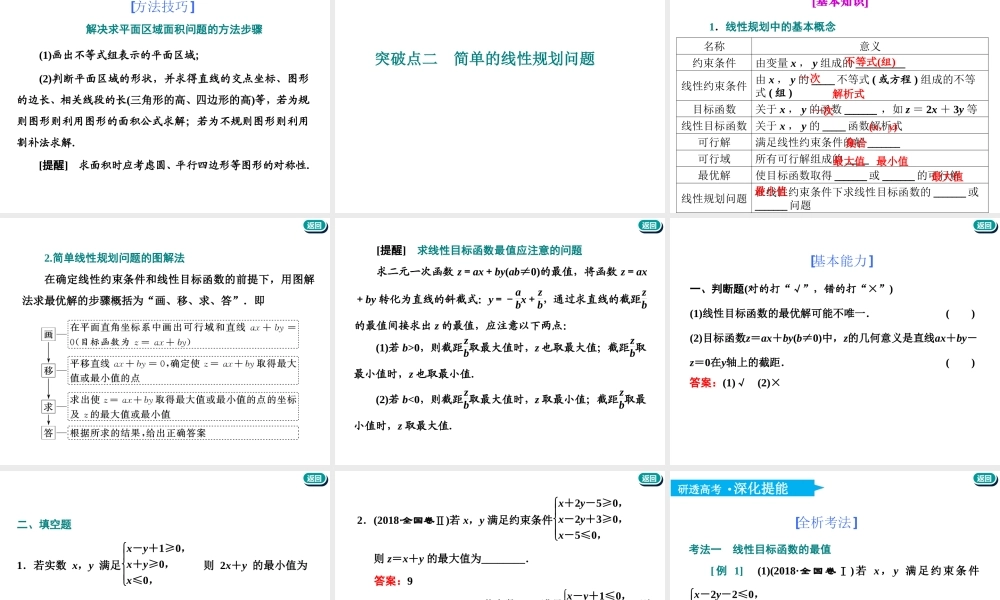Select the 移 step box in the flowchart
Viewport: 1000px width, 600px height.
(47, 368)
